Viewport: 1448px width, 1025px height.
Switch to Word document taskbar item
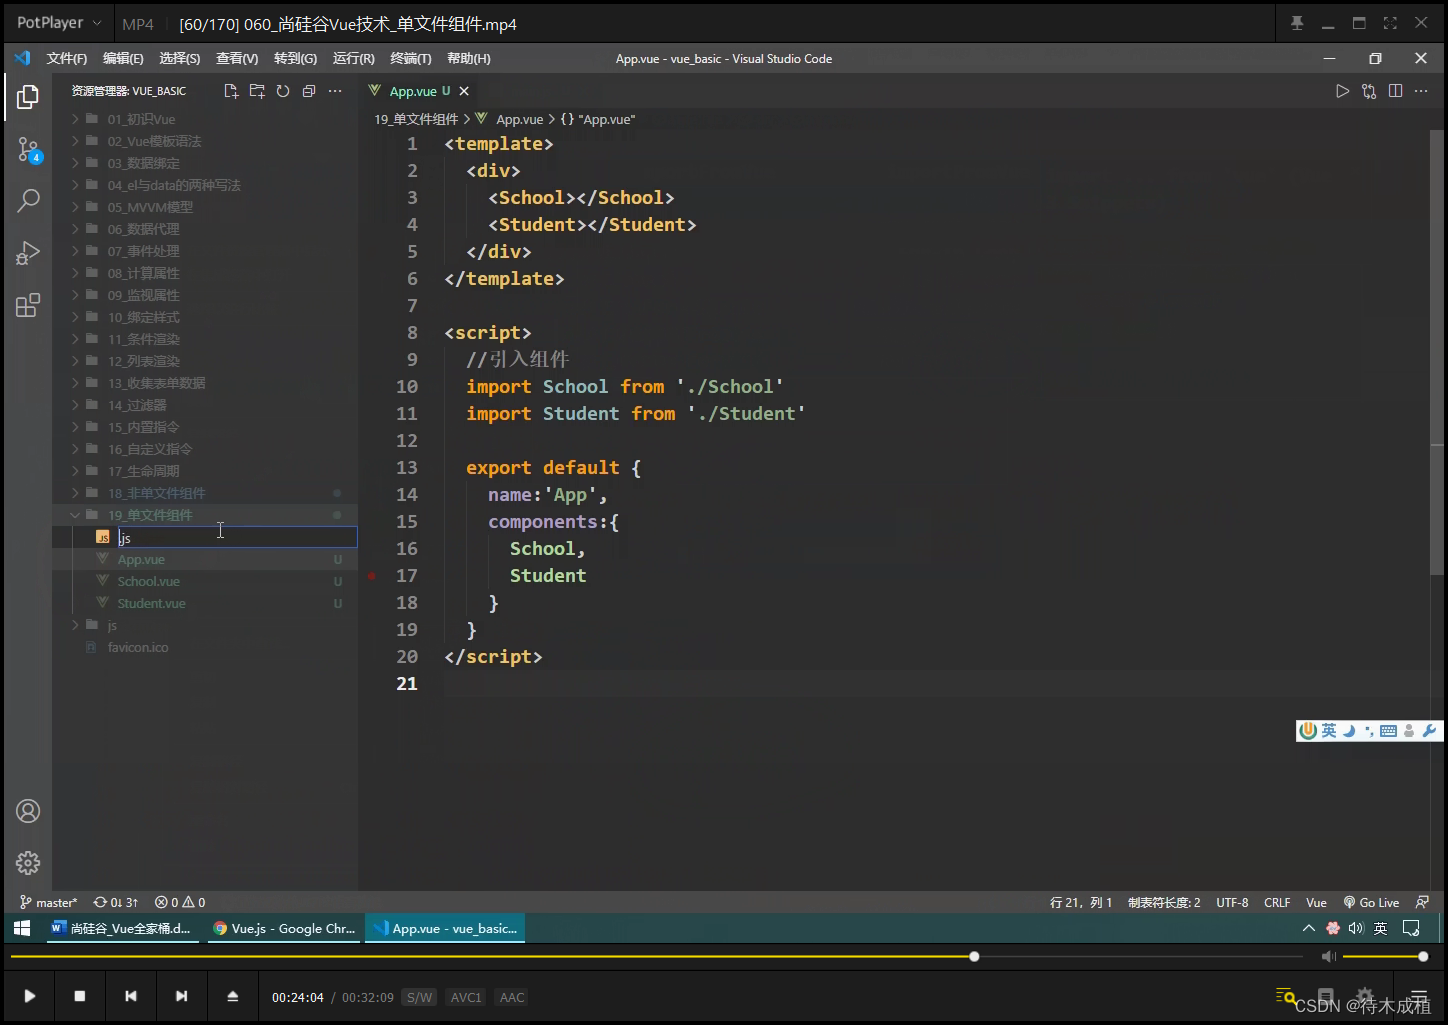[122, 928]
